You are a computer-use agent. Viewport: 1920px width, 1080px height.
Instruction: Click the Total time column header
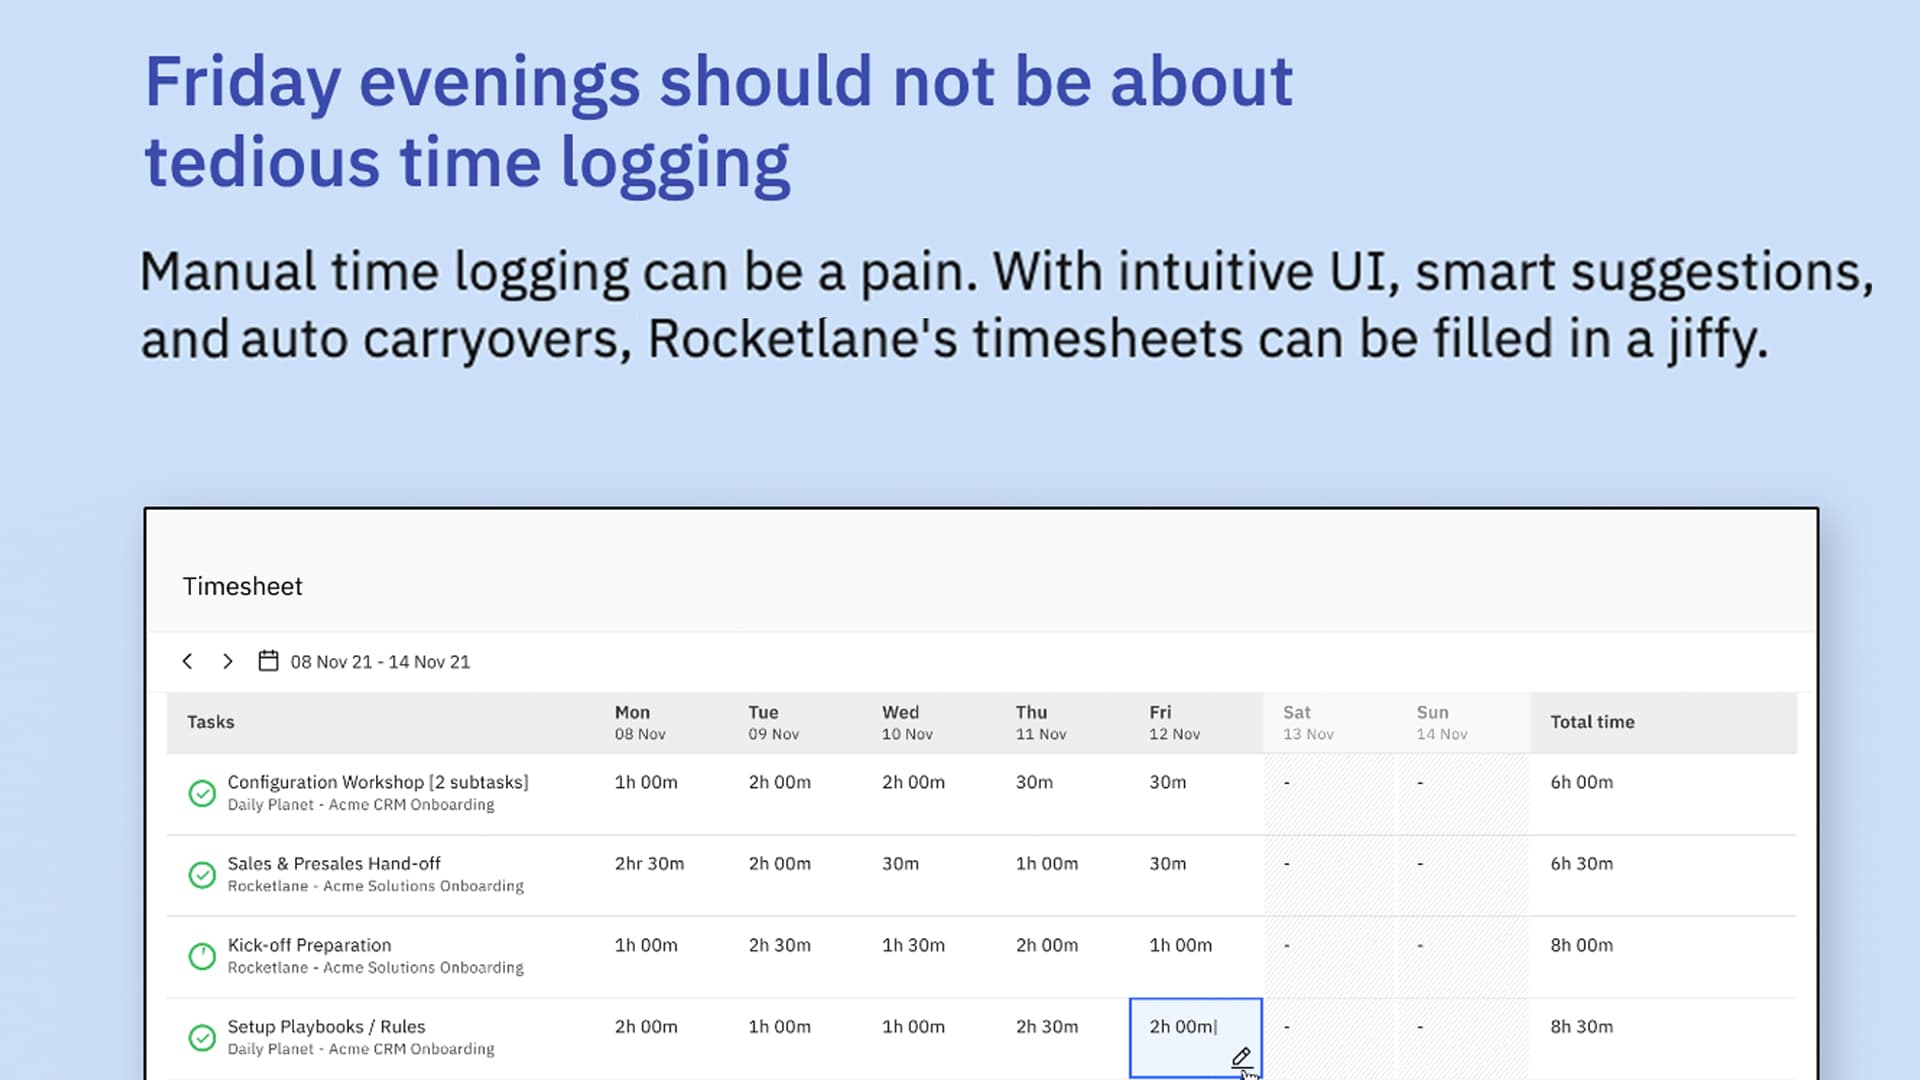click(x=1592, y=722)
